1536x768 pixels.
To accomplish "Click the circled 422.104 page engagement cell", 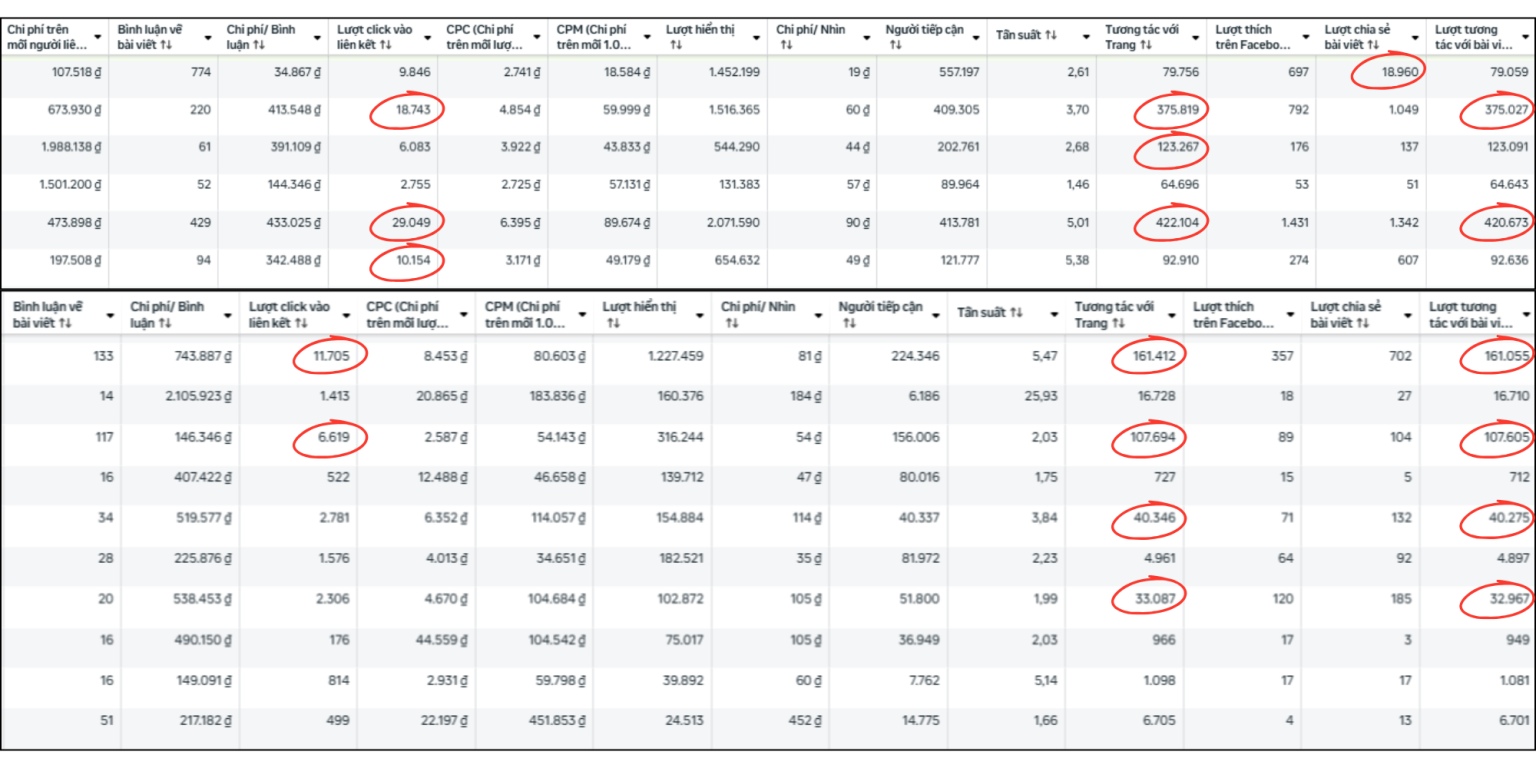I will [x=1171, y=223].
